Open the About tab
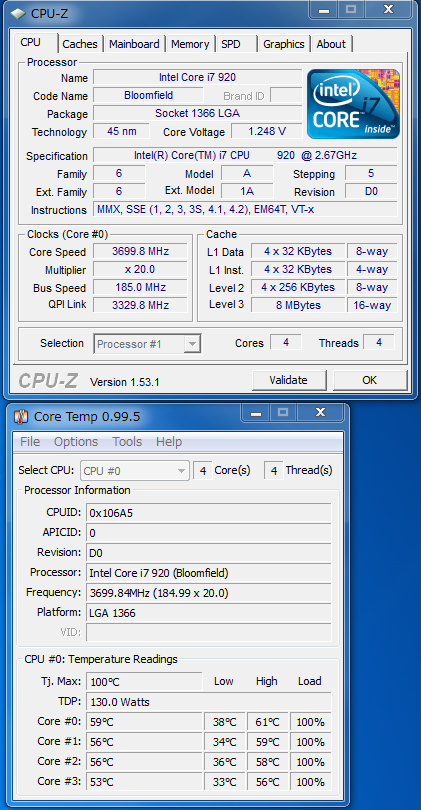Image resolution: width=421 pixels, height=810 pixels. click(331, 44)
